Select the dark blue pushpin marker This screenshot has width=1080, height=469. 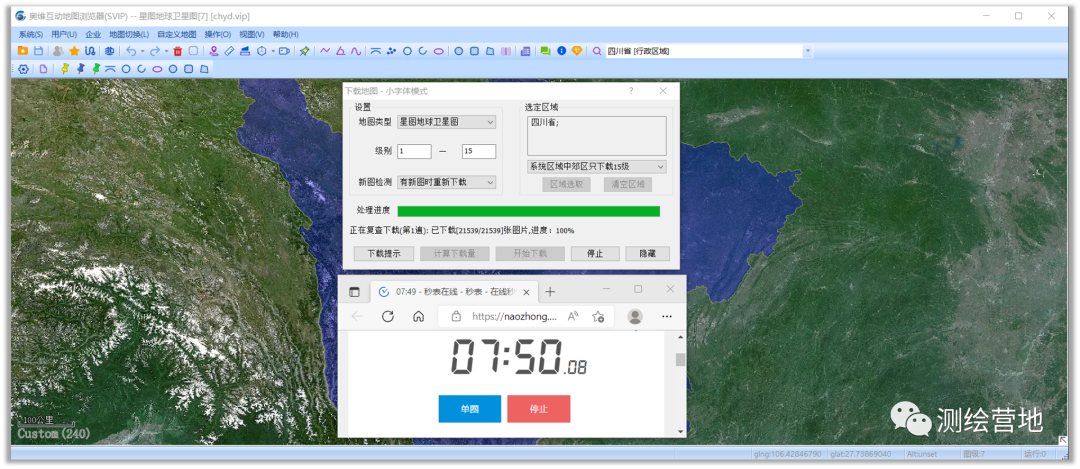(x=81, y=68)
